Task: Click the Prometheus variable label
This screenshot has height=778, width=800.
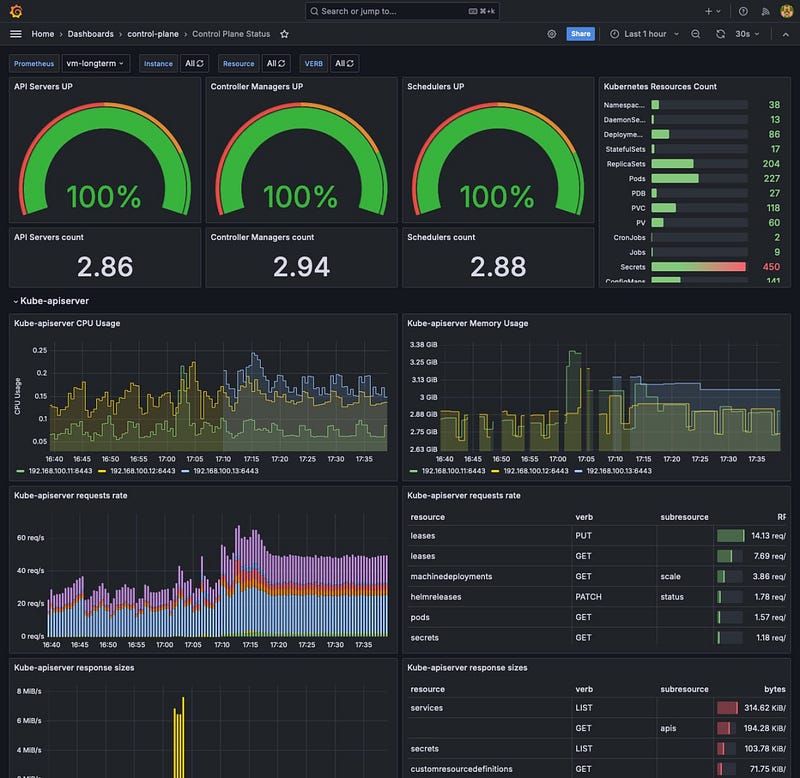Action: click(34, 63)
